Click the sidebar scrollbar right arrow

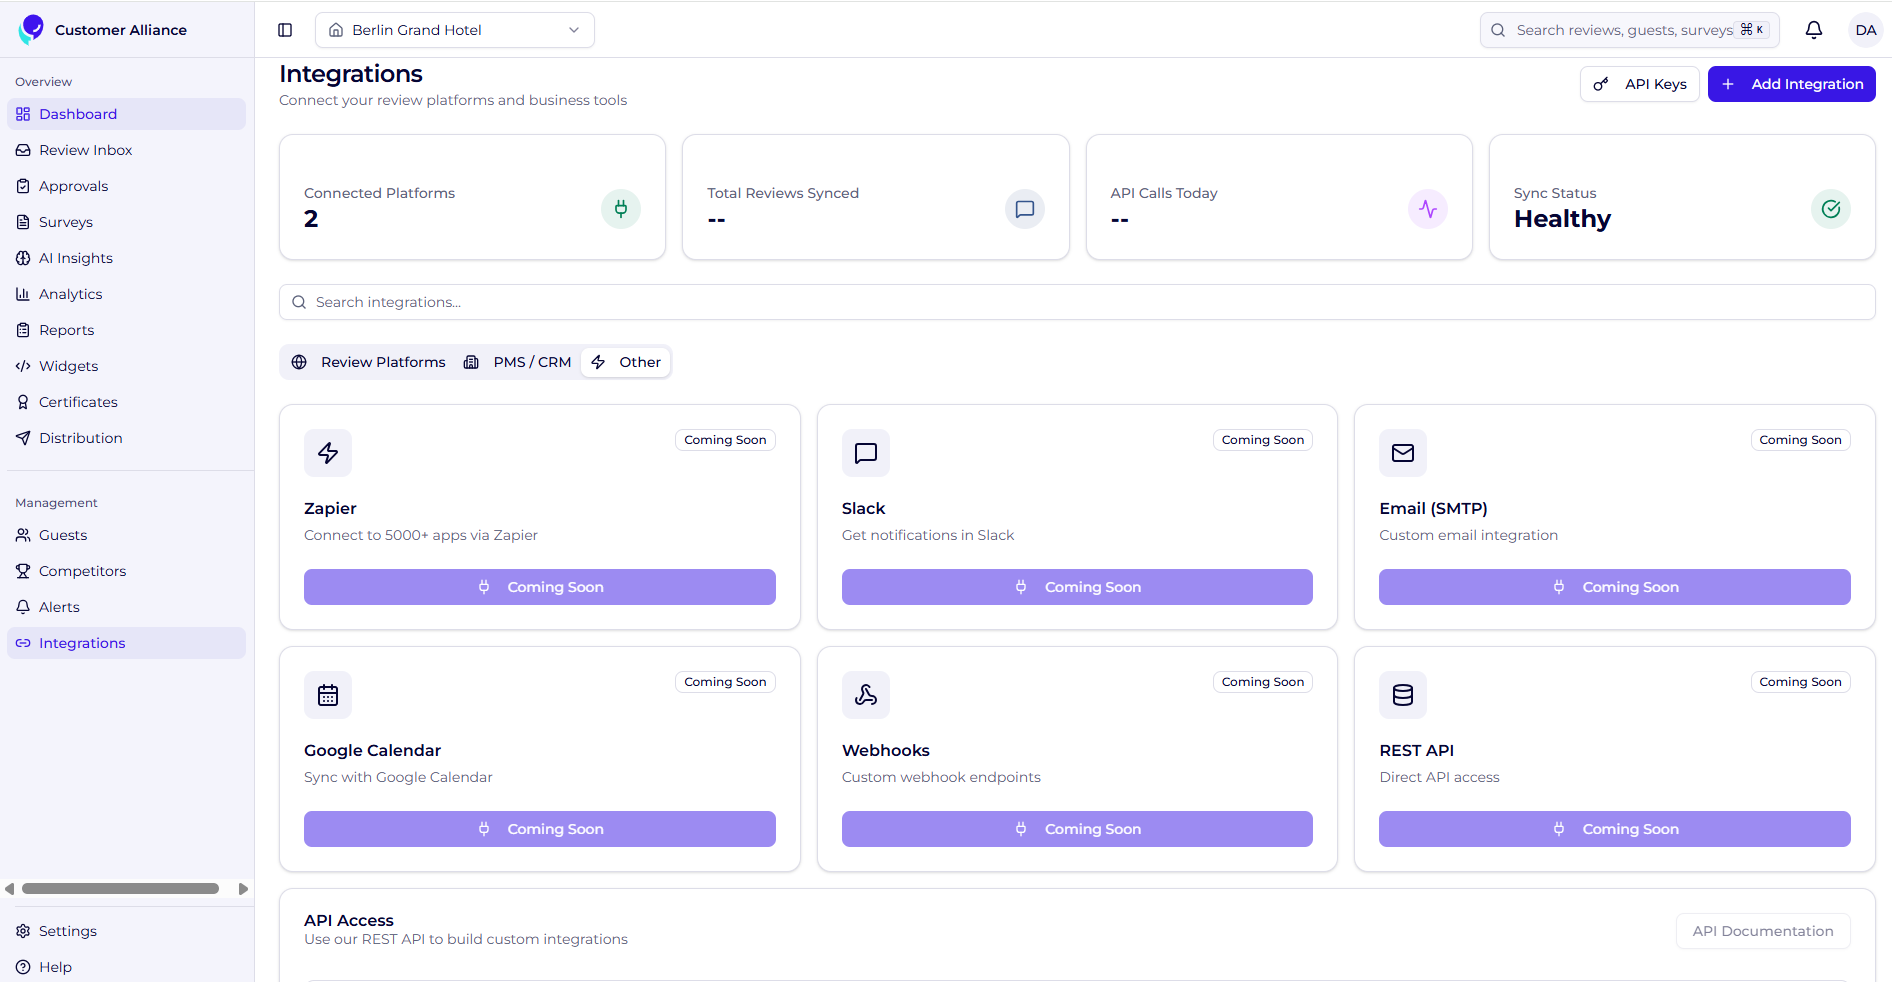pyautogui.click(x=243, y=888)
